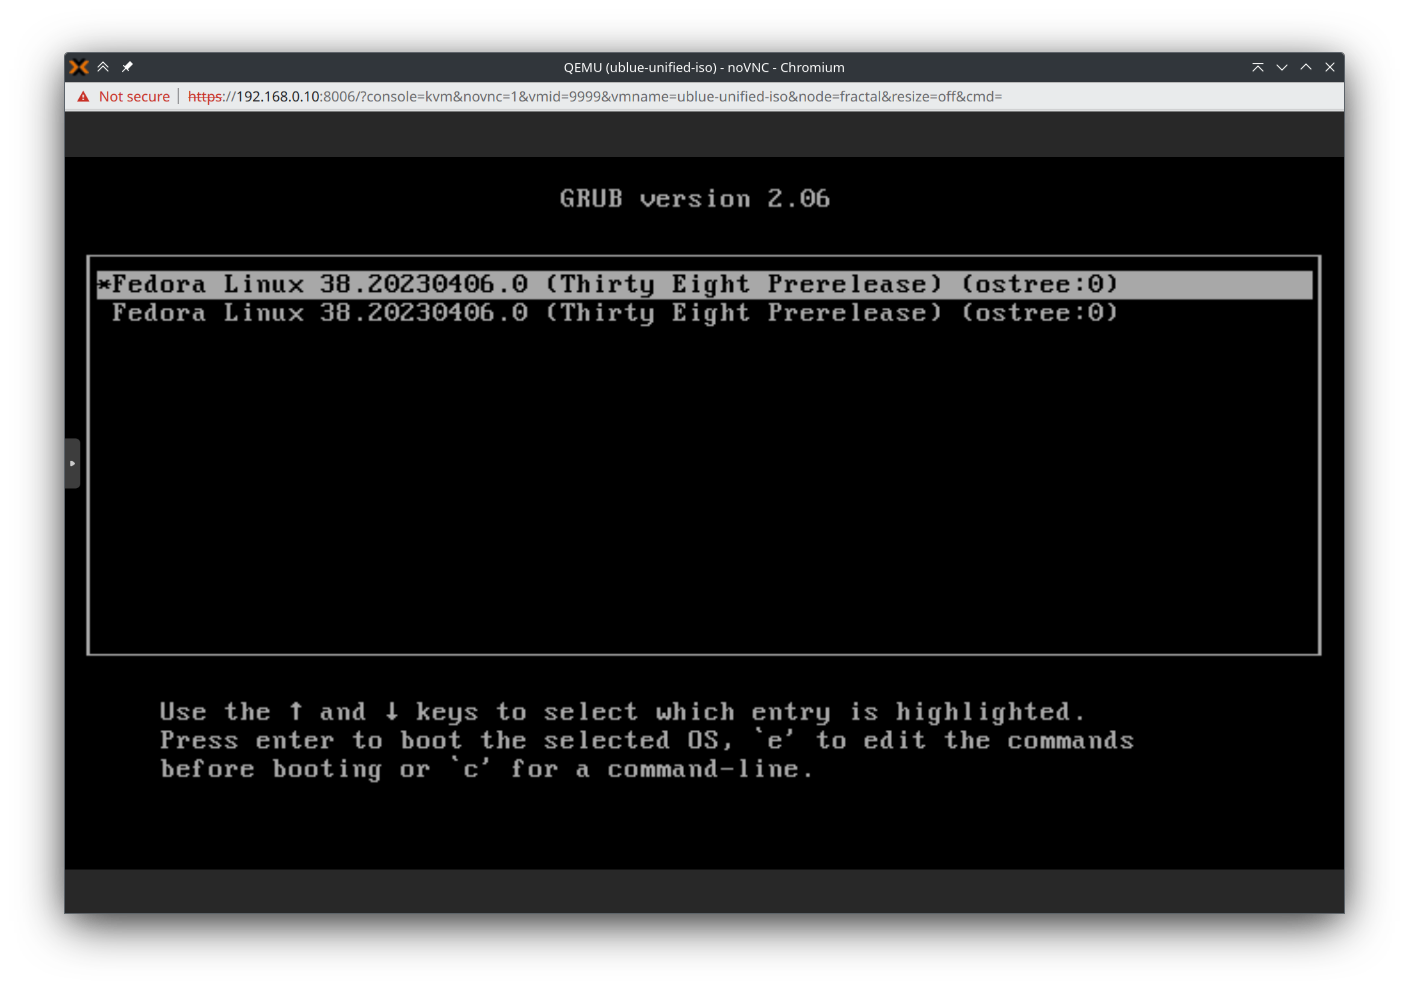Click the down-chevron window control icon

[1282, 67]
